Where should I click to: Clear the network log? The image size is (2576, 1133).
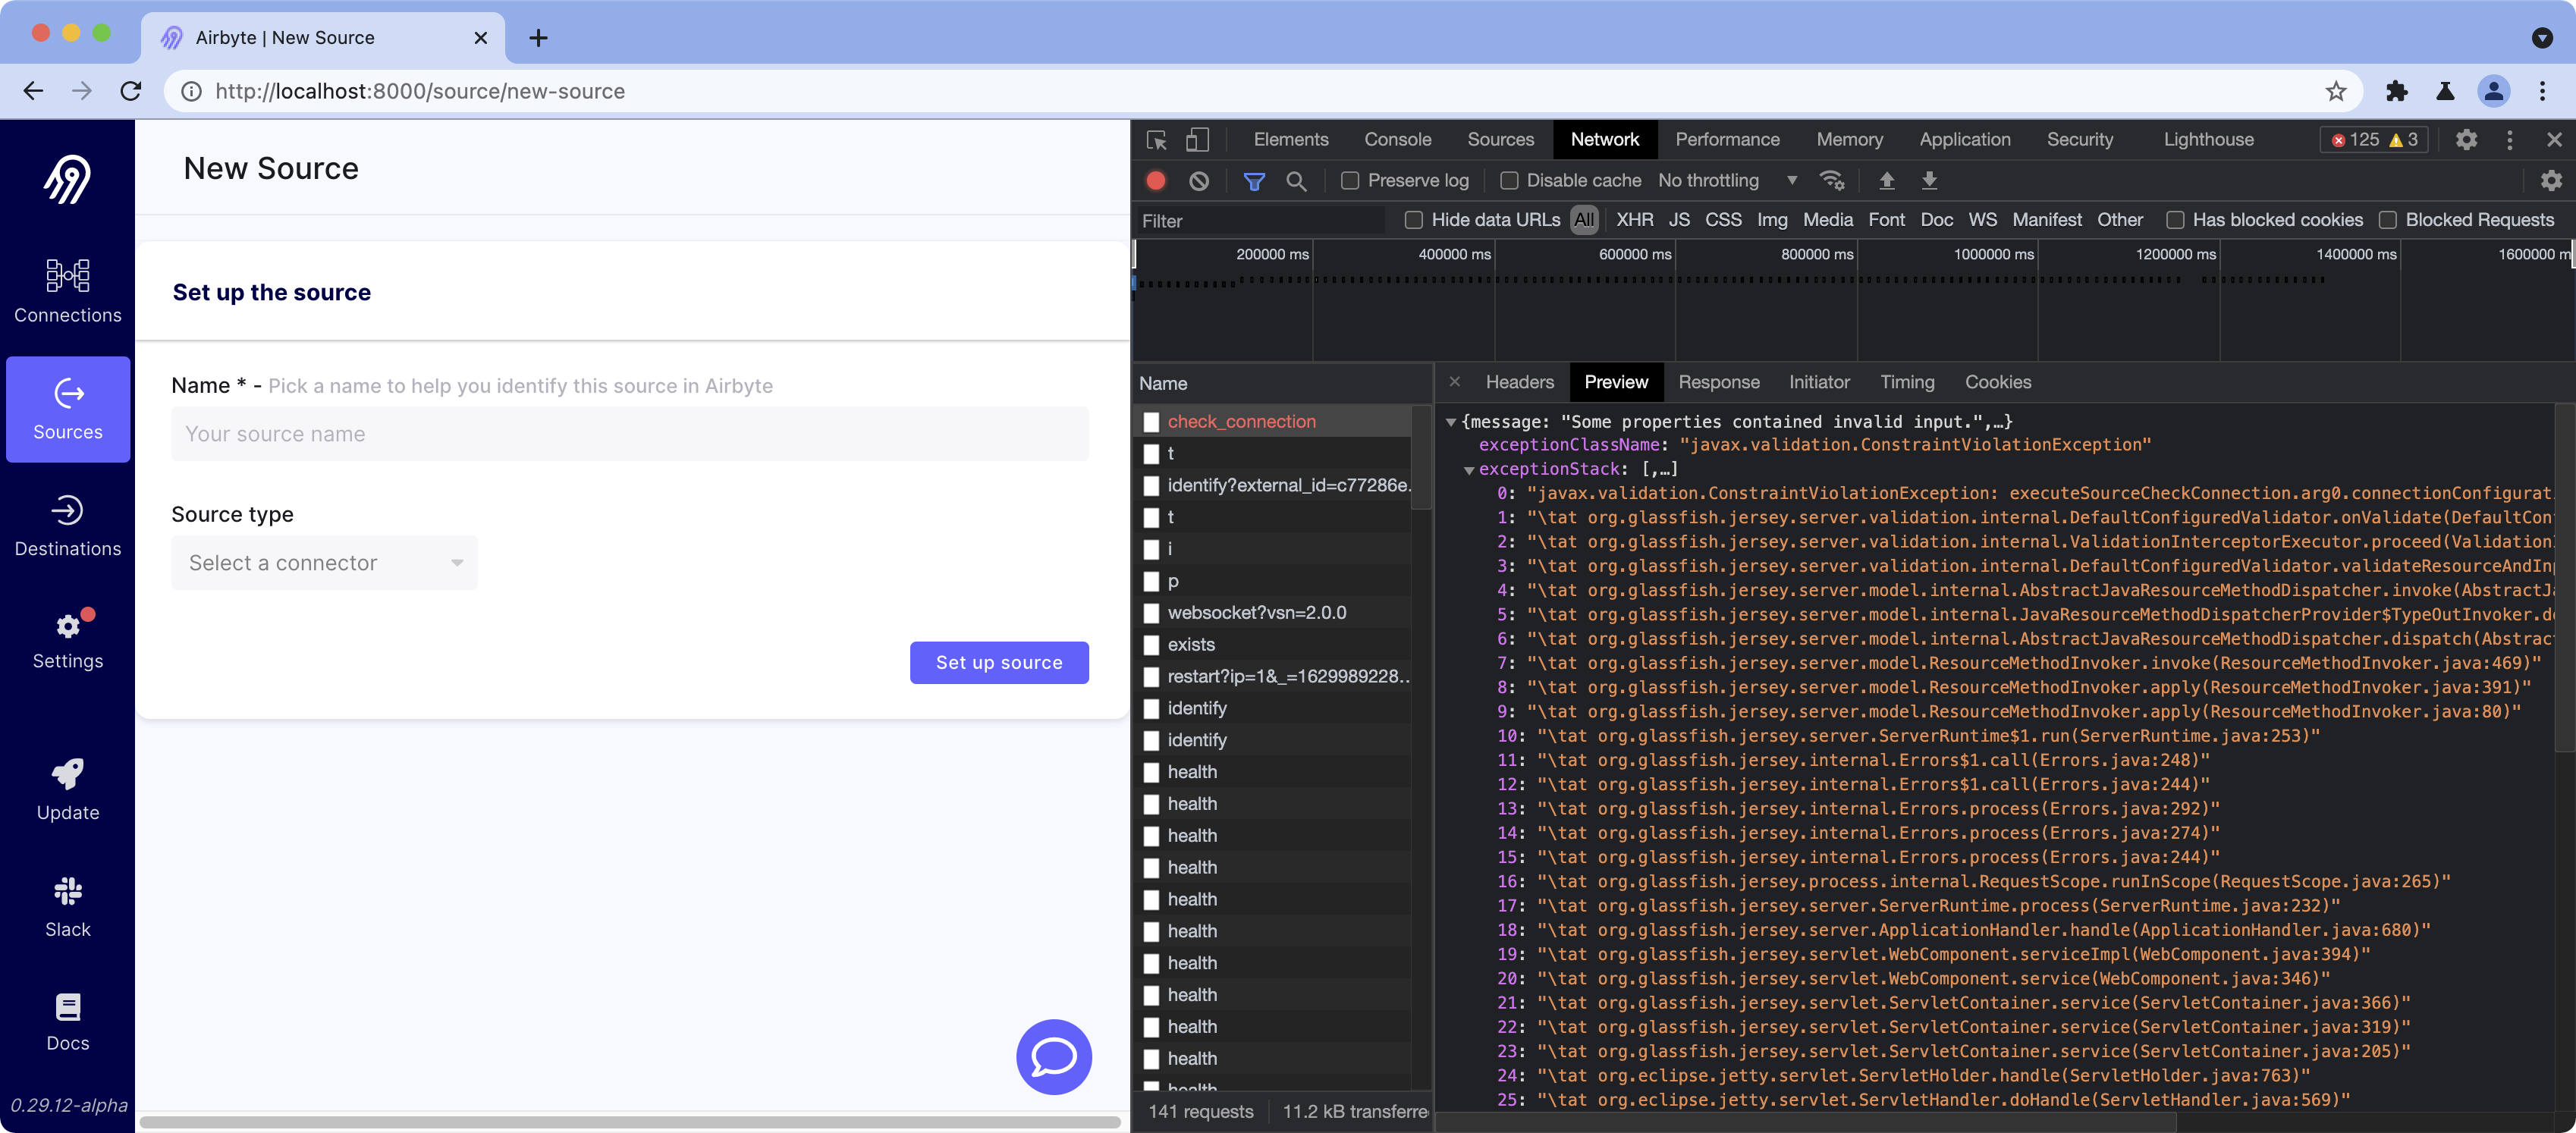click(1198, 181)
